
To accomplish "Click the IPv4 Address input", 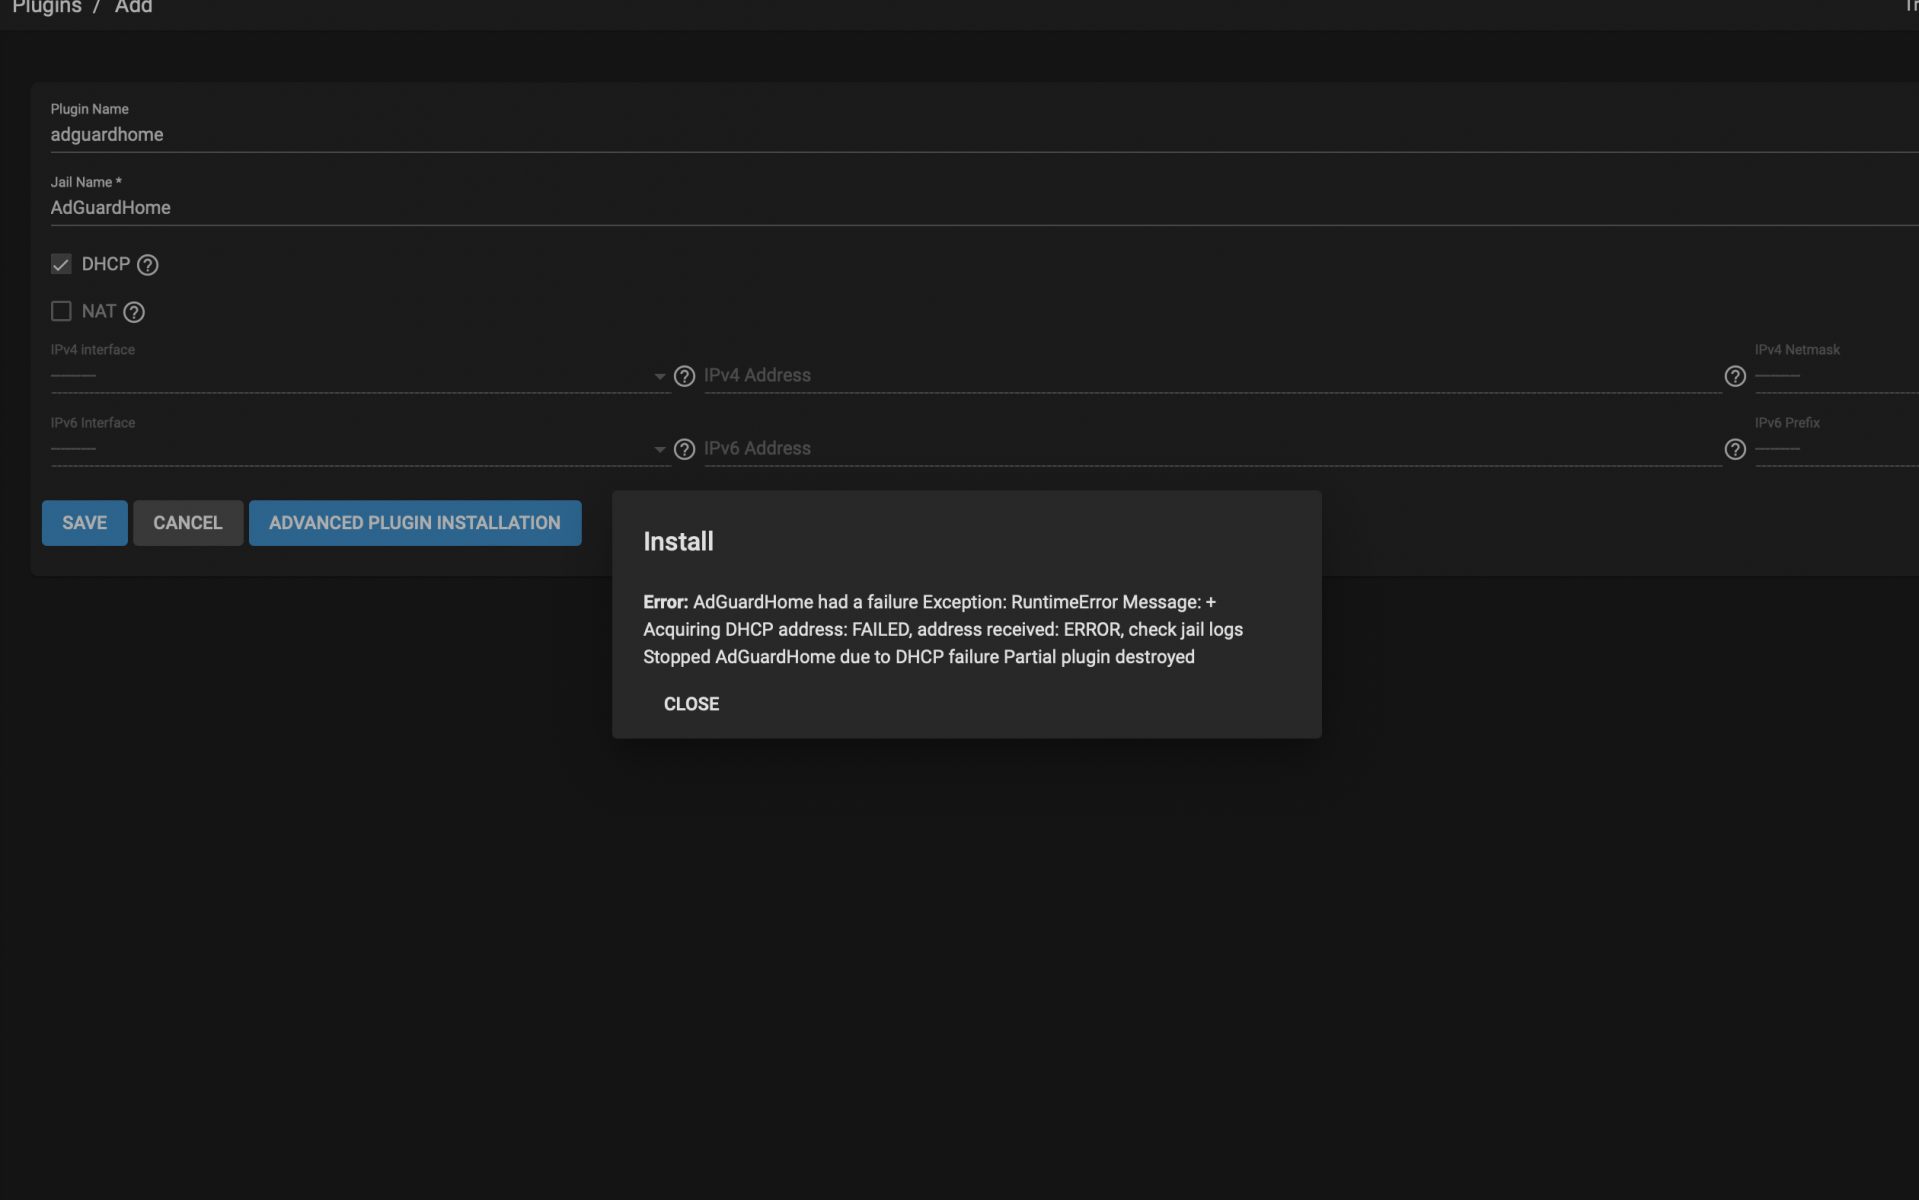I will (x=1212, y=376).
